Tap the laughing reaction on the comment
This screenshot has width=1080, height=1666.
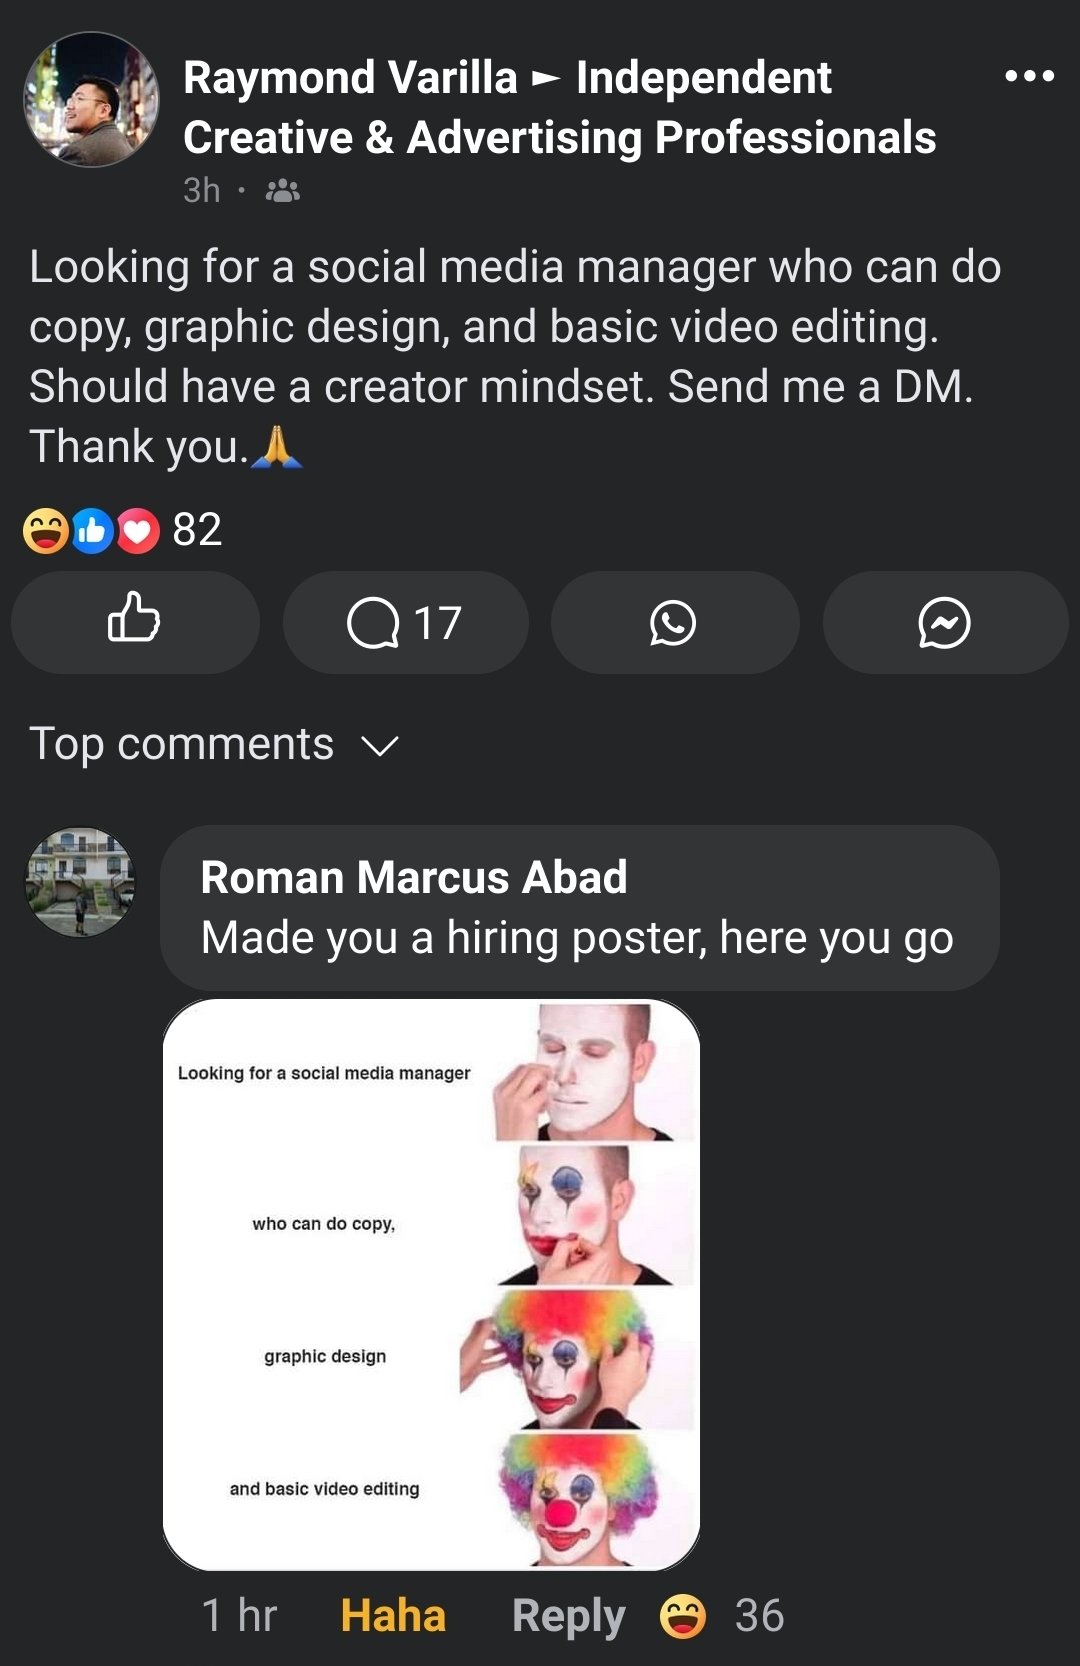[x=683, y=1615]
